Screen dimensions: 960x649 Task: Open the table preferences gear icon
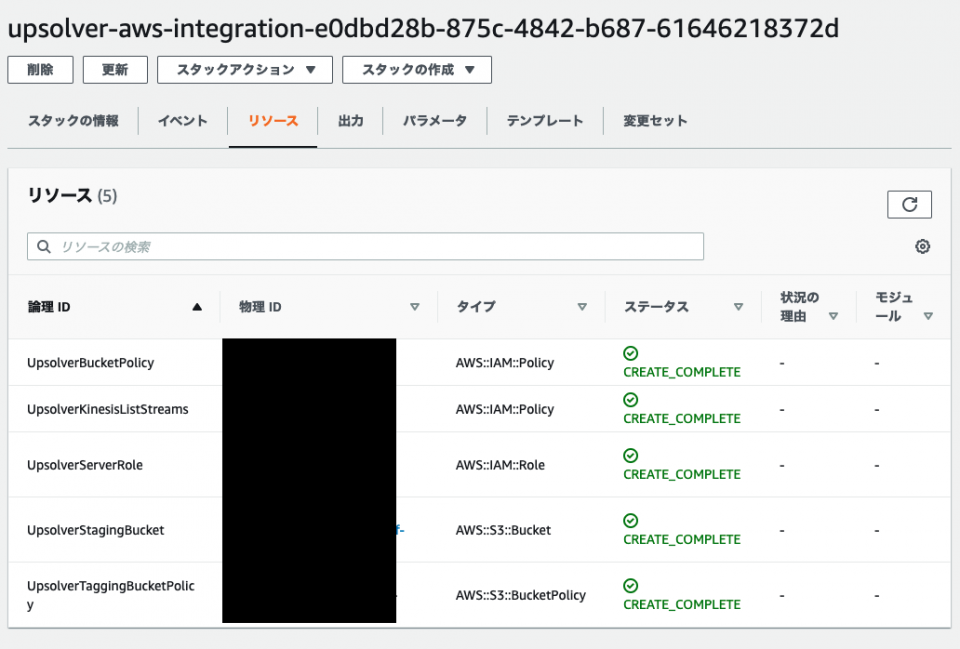[922, 246]
